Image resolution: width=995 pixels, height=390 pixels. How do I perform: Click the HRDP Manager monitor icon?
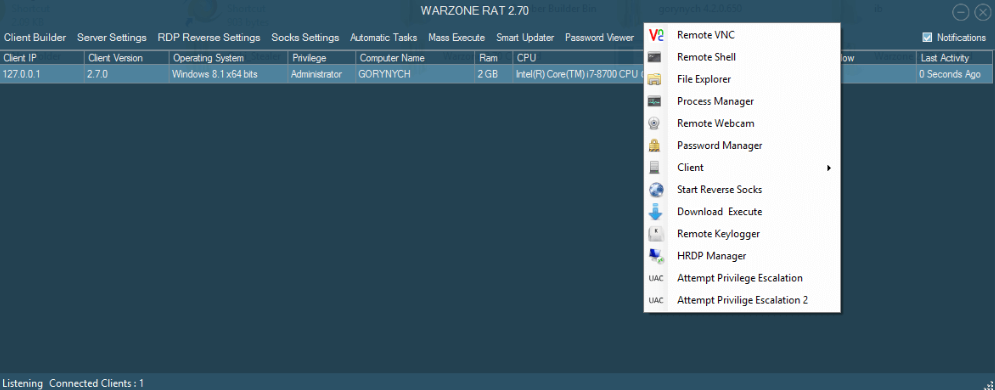(656, 256)
